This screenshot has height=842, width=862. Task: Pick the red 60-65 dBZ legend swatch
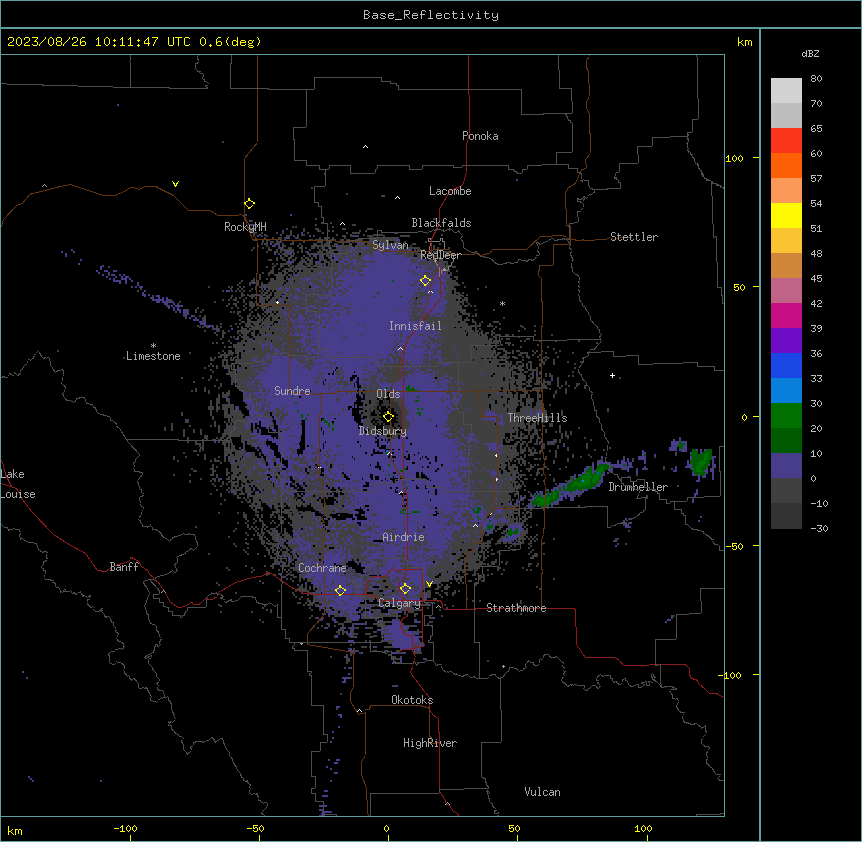[786, 140]
